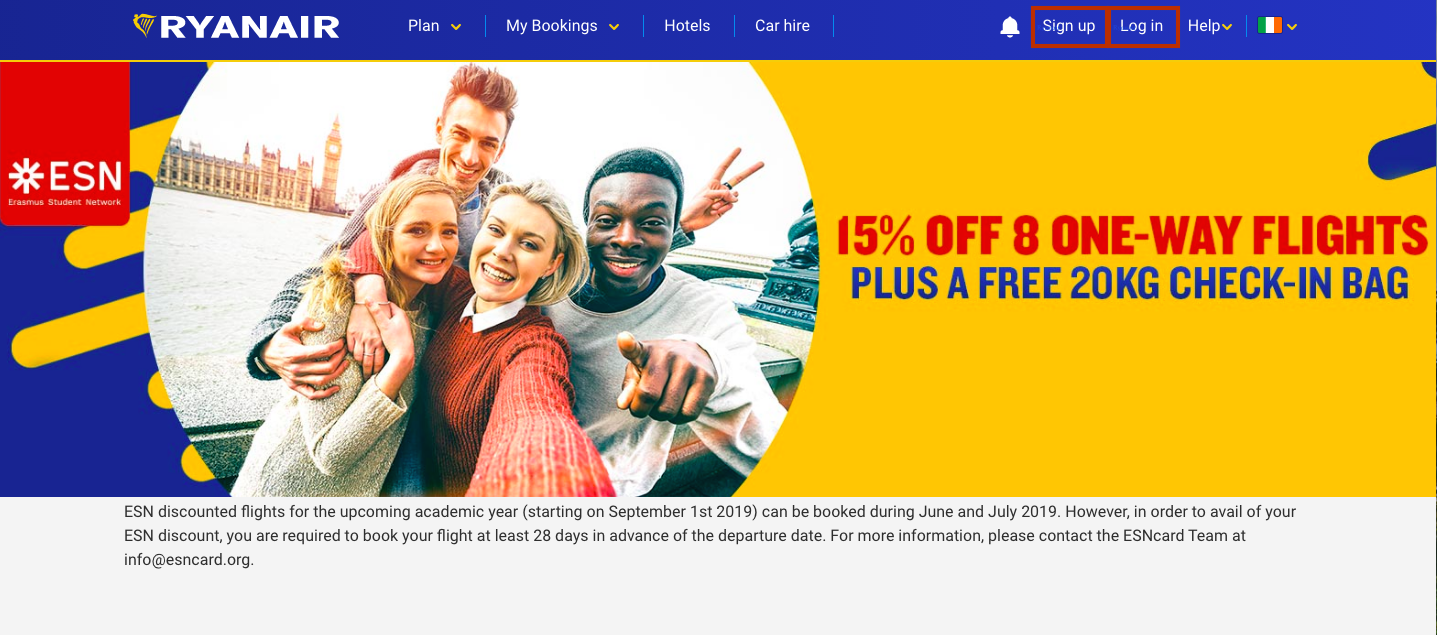Click the Ryanair harp logo icon
This screenshot has height=635, width=1437.
point(145,26)
